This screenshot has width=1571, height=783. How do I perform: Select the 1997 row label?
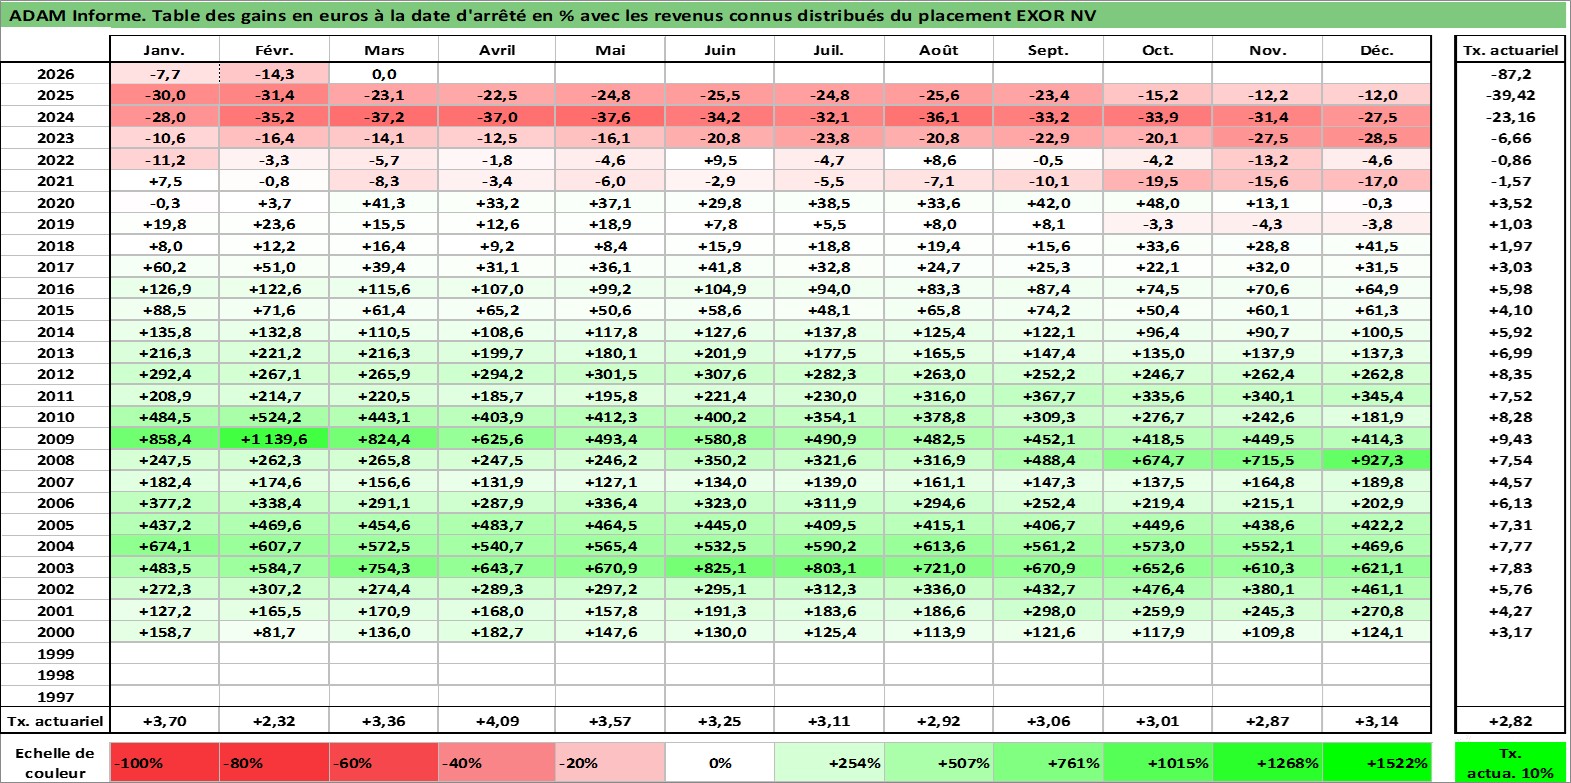point(55,697)
